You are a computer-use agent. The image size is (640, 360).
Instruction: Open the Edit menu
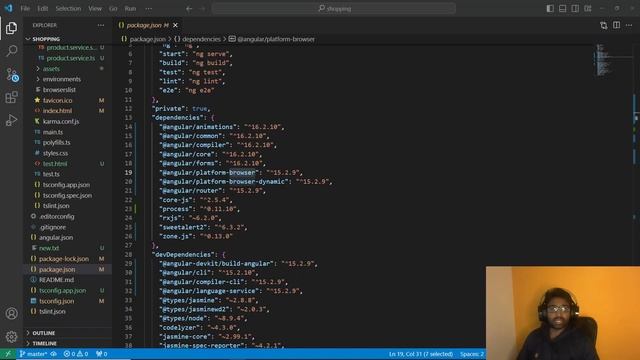coord(42,9)
